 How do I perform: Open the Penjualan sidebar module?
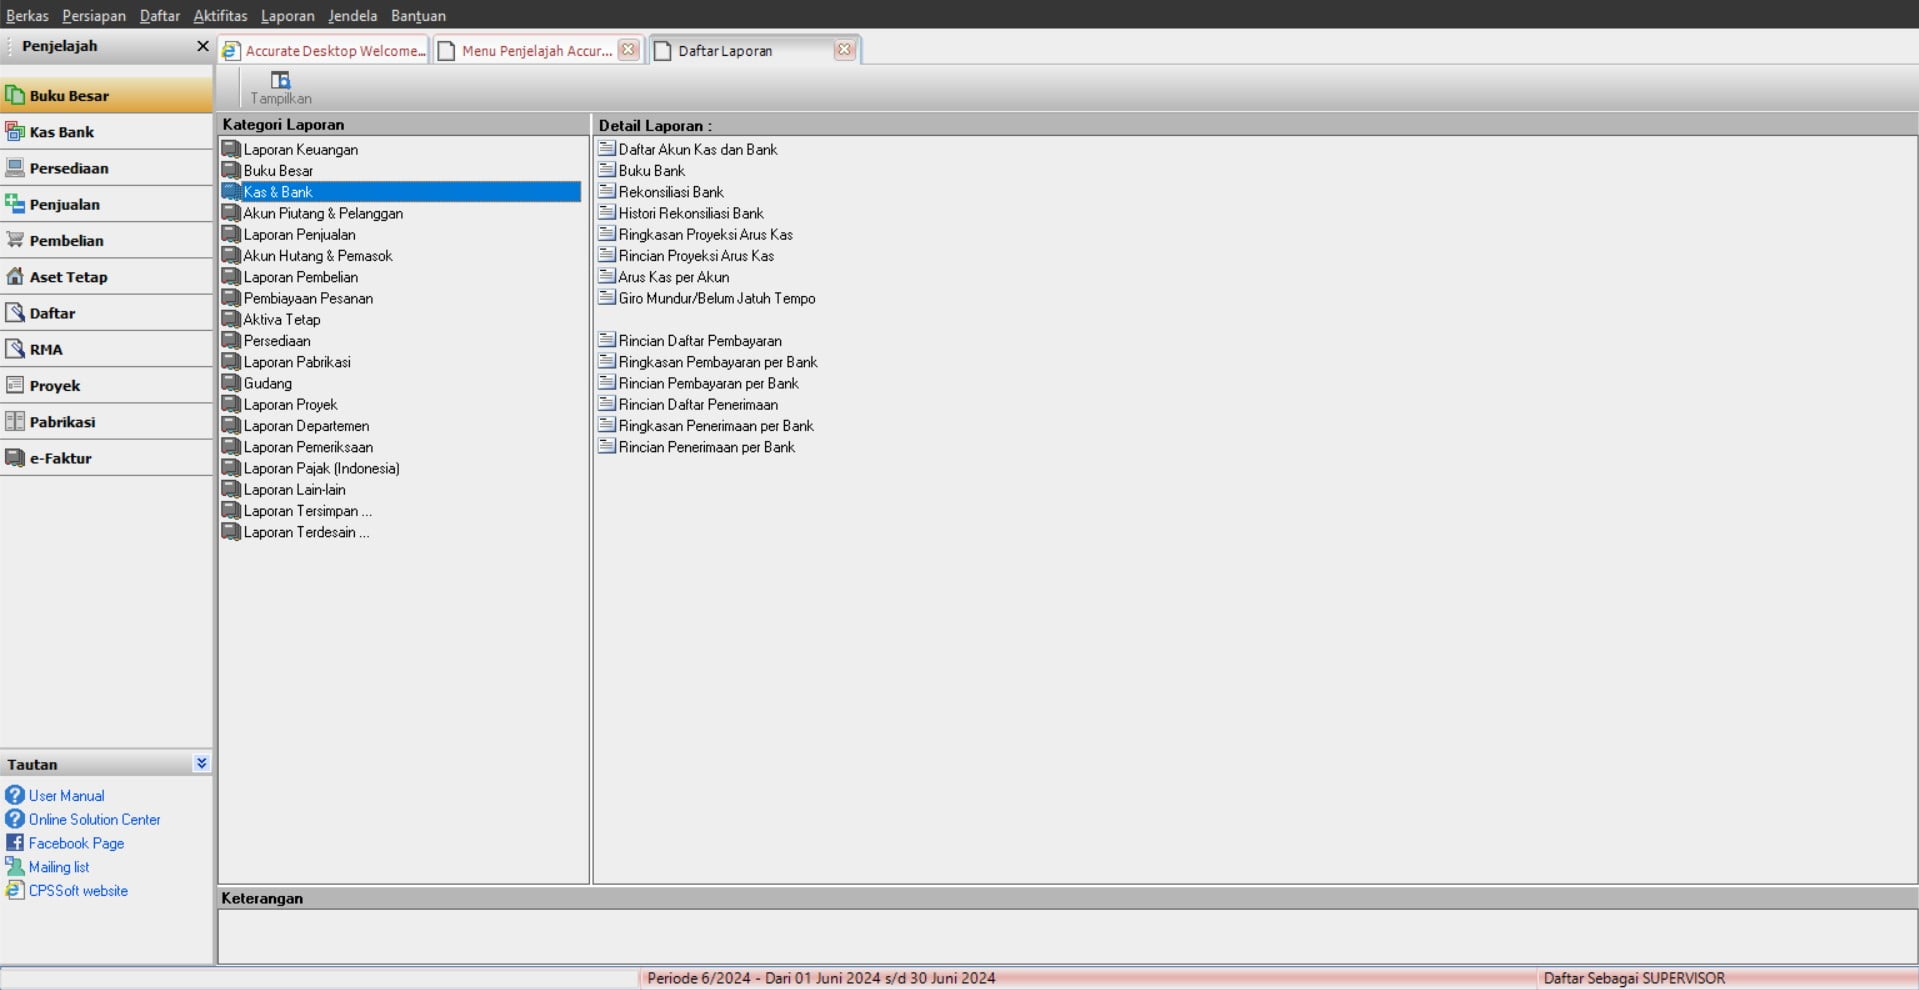coord(64,204)
